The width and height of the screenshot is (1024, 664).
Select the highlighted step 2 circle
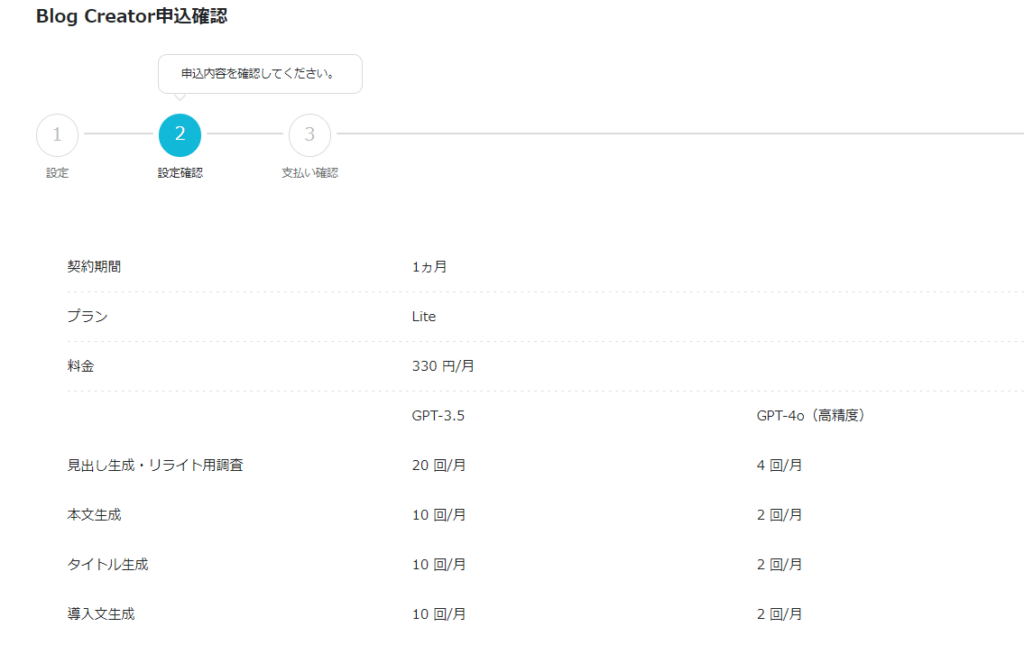(x=180, y=135)
